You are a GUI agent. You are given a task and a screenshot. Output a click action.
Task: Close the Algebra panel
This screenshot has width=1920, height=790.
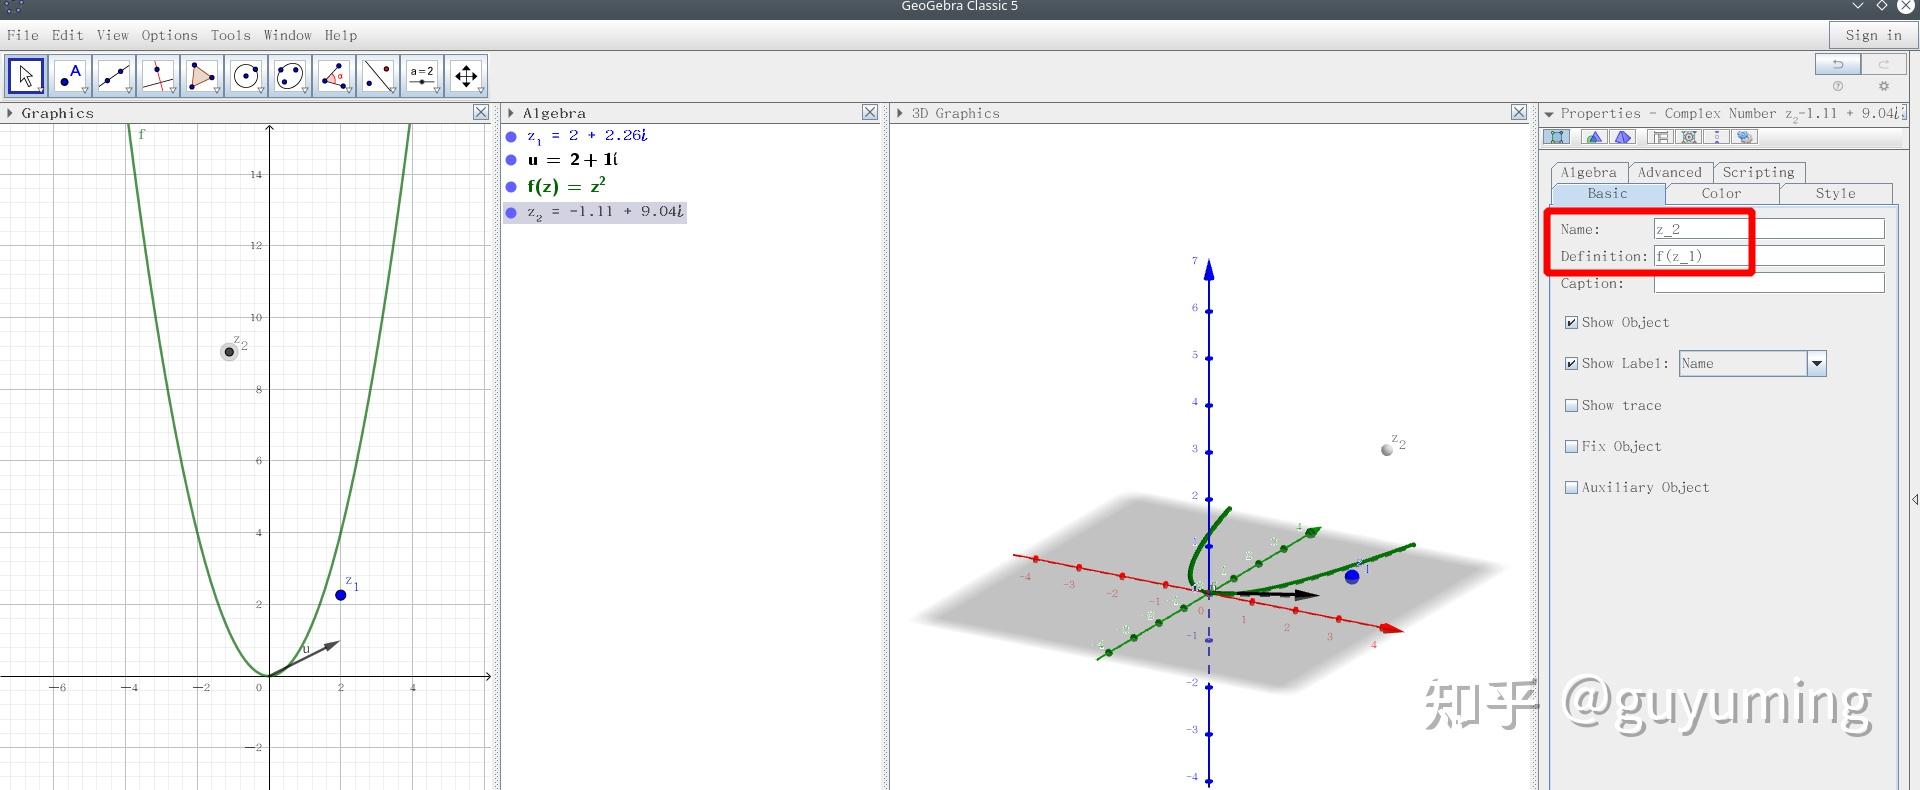pos(870,113)
